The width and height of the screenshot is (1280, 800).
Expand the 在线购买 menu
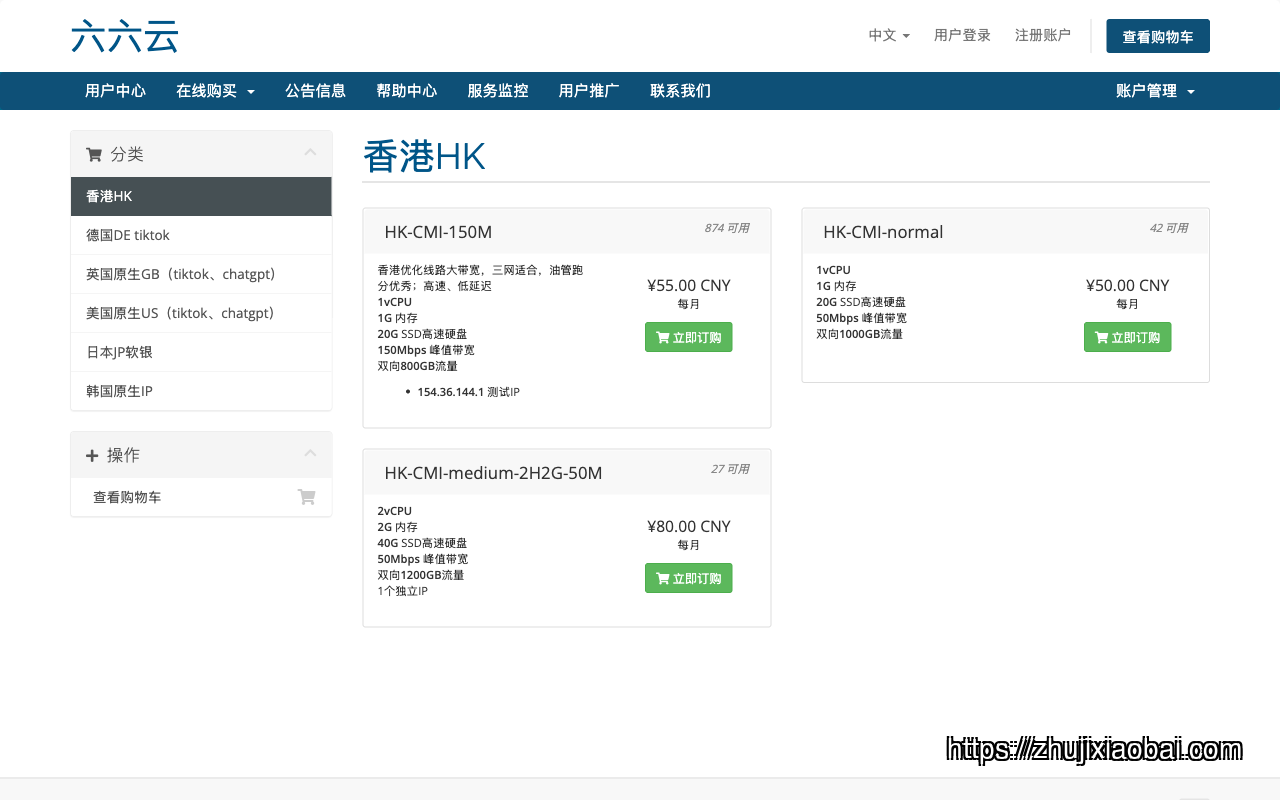215,91
